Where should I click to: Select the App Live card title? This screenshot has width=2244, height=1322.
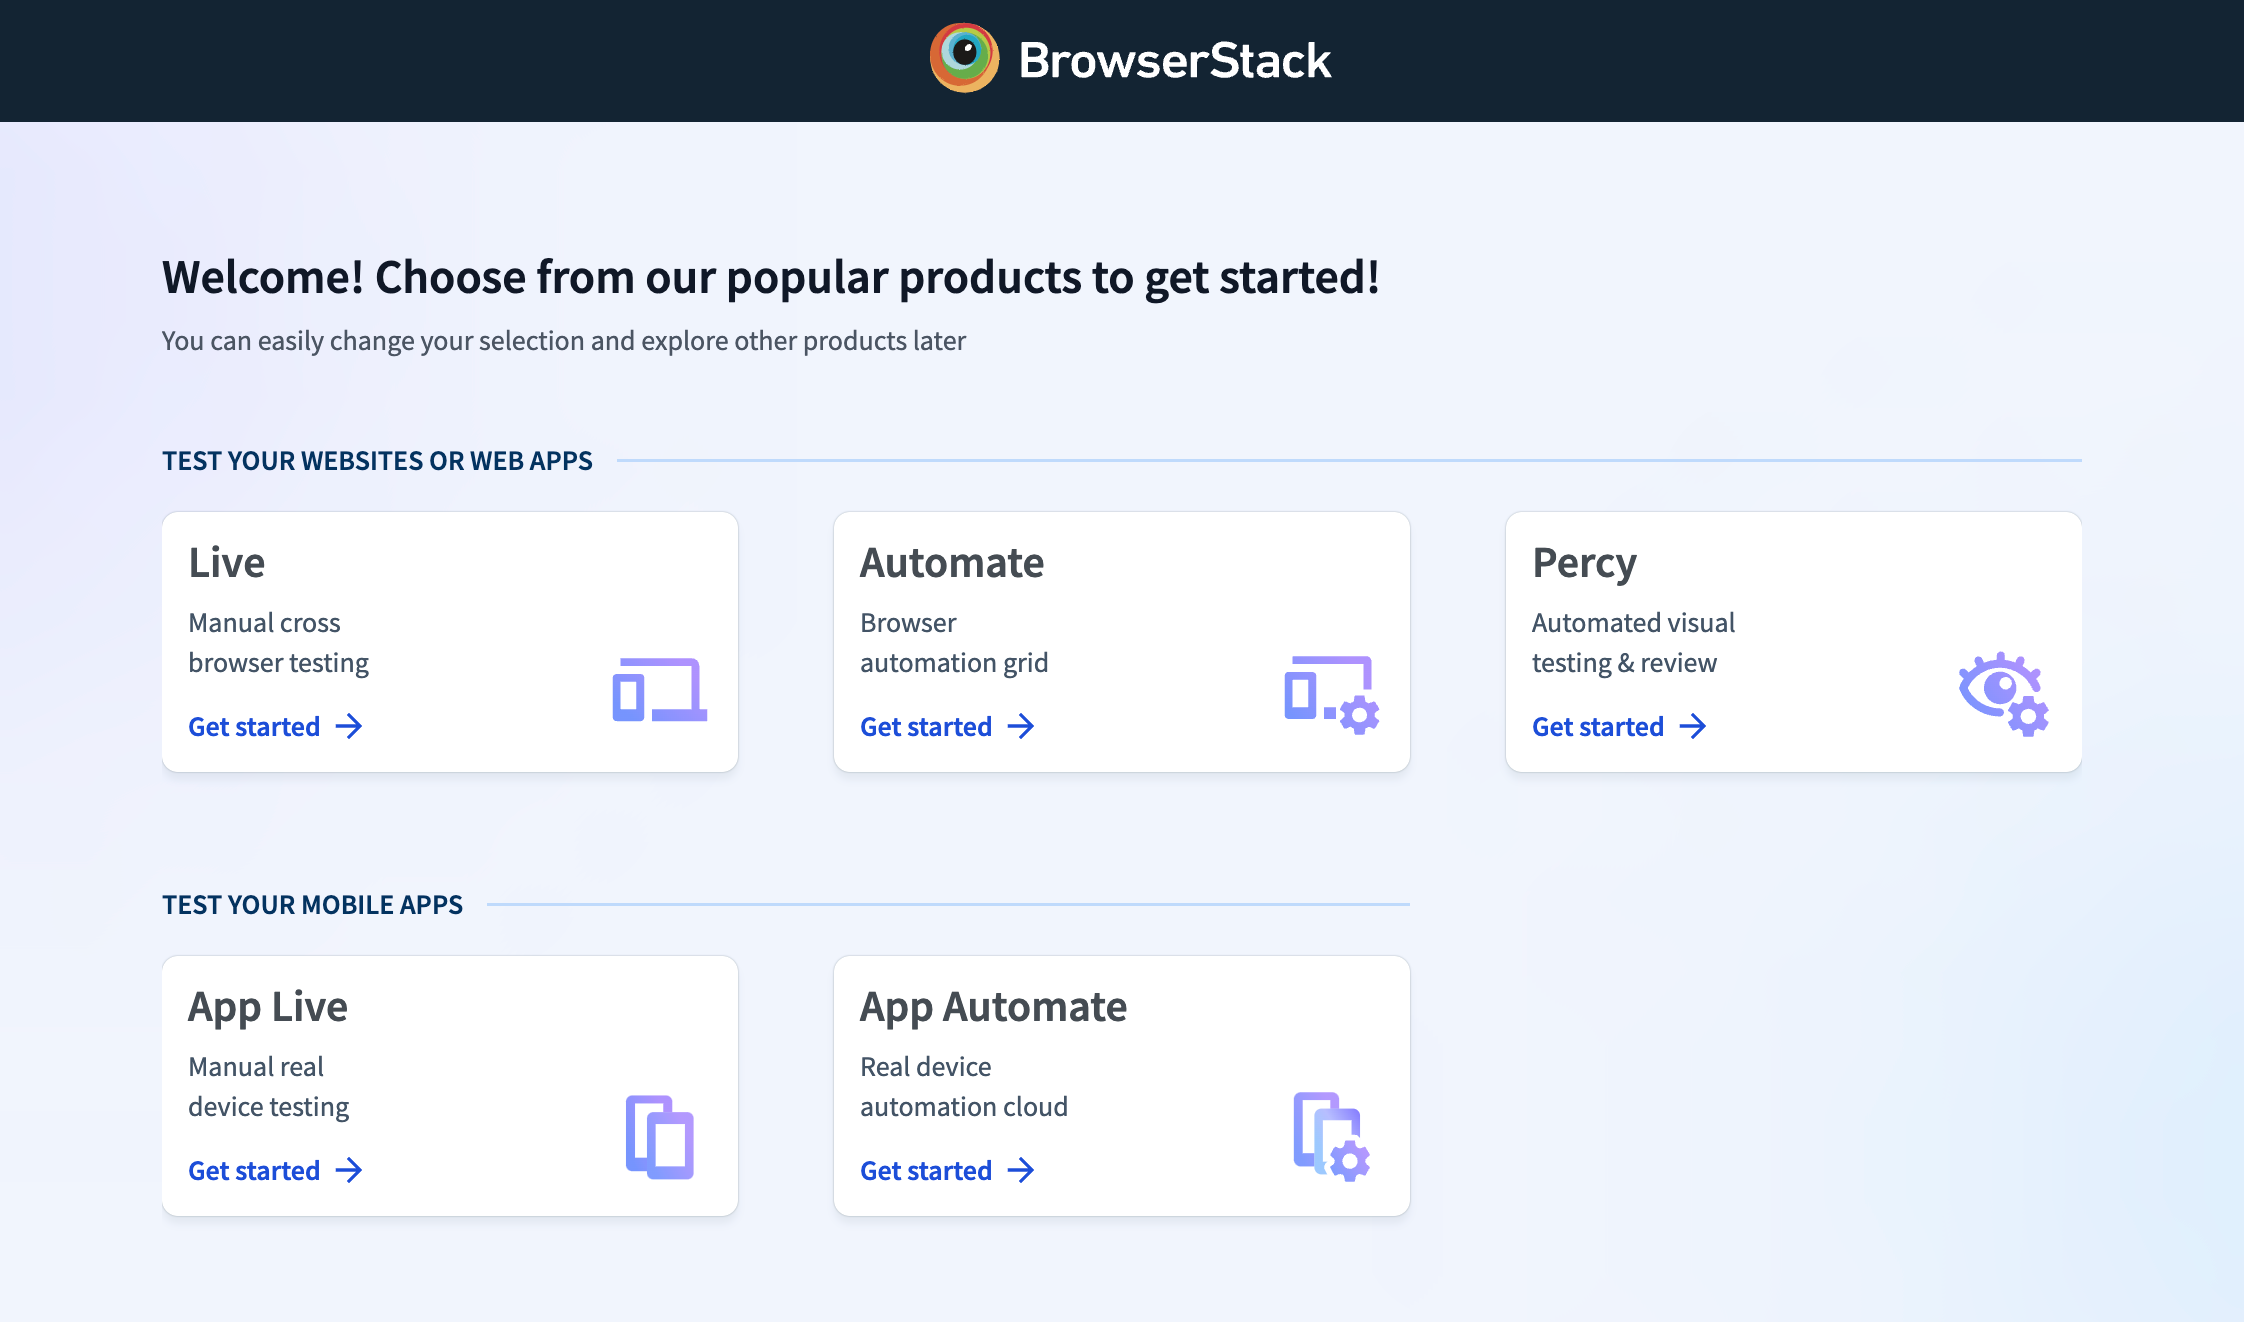(268, 1007)
